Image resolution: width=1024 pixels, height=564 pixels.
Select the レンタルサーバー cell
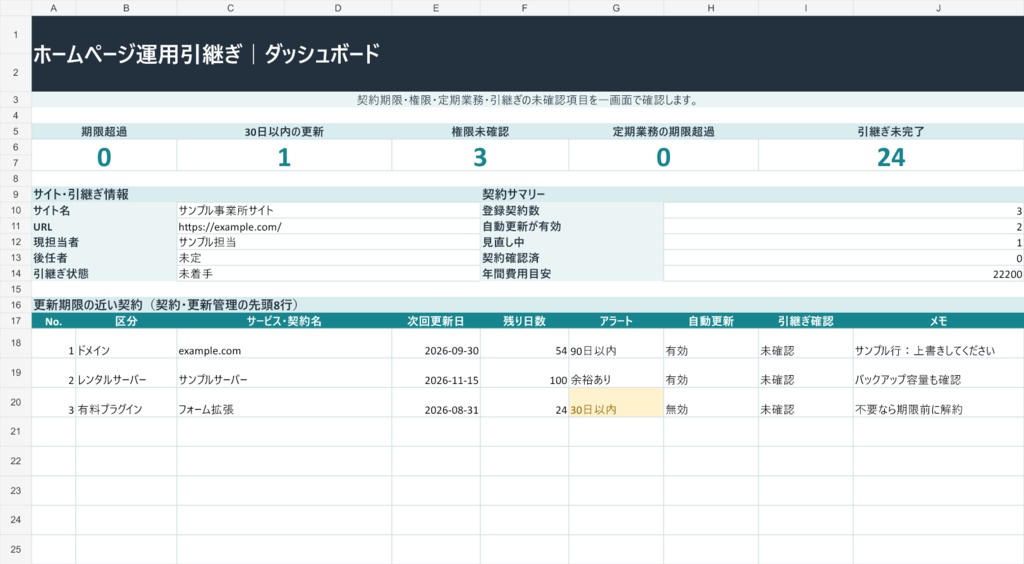pyautogui.click(x=126, y=373)
